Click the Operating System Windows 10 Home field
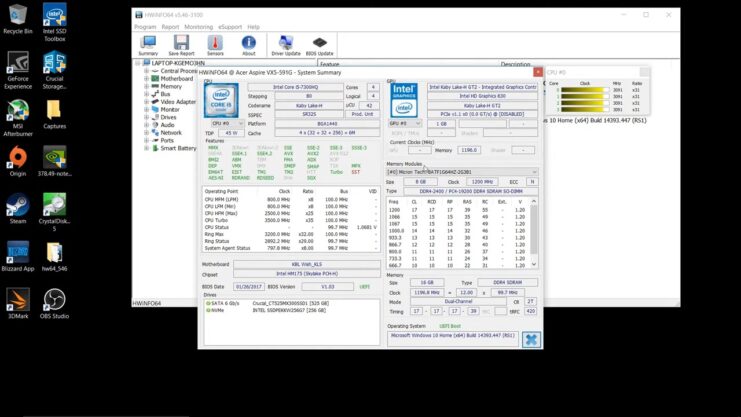741x417 pixels. point(453,339)
